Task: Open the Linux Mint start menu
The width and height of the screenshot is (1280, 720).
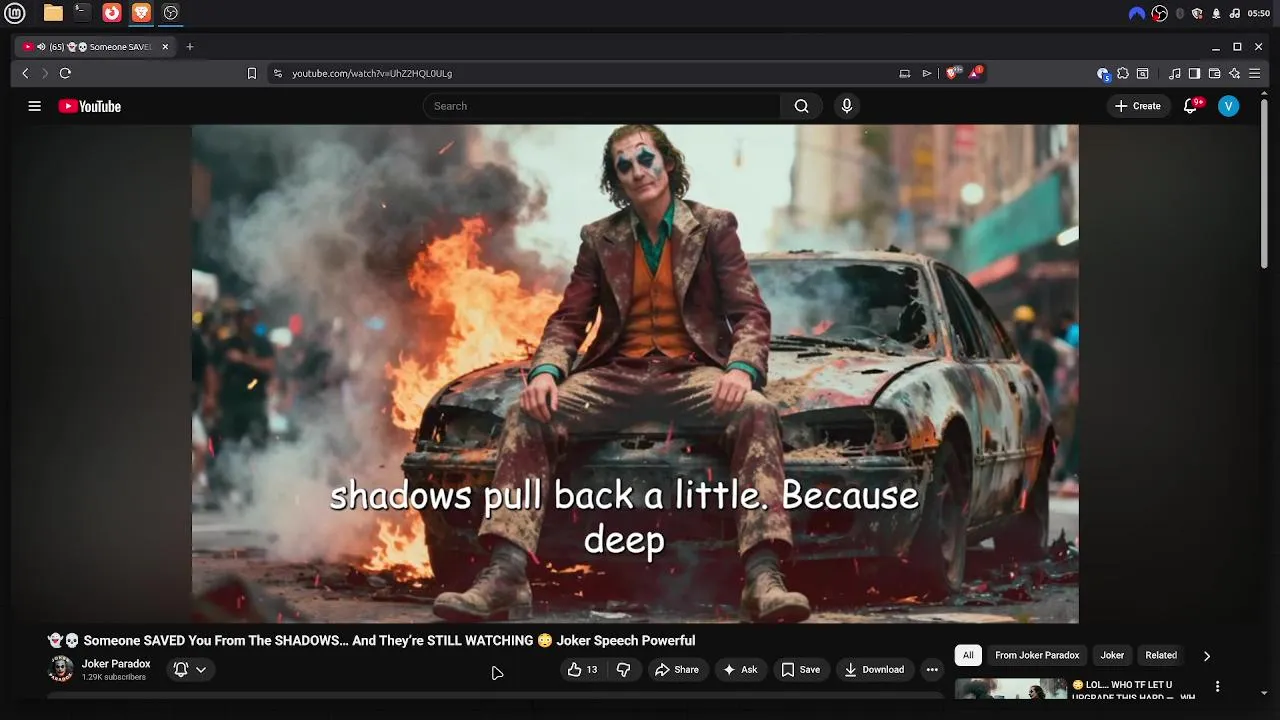Action: [15, 13]
